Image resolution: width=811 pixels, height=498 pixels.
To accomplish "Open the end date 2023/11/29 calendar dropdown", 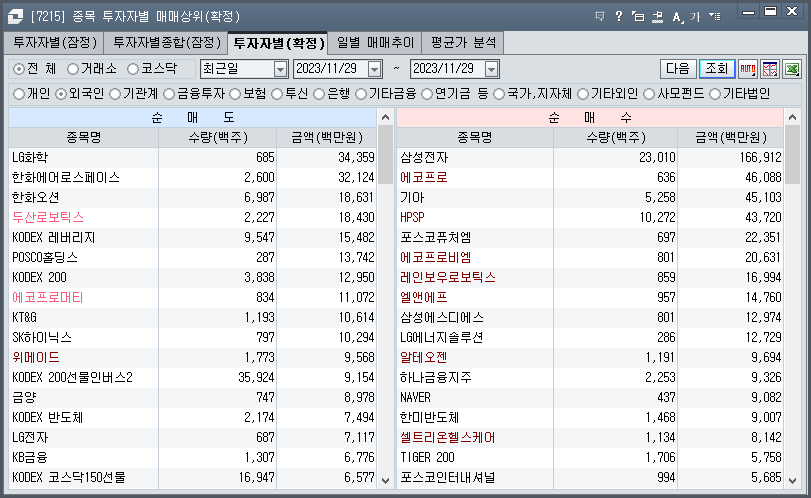I will (x=492, y=69).
